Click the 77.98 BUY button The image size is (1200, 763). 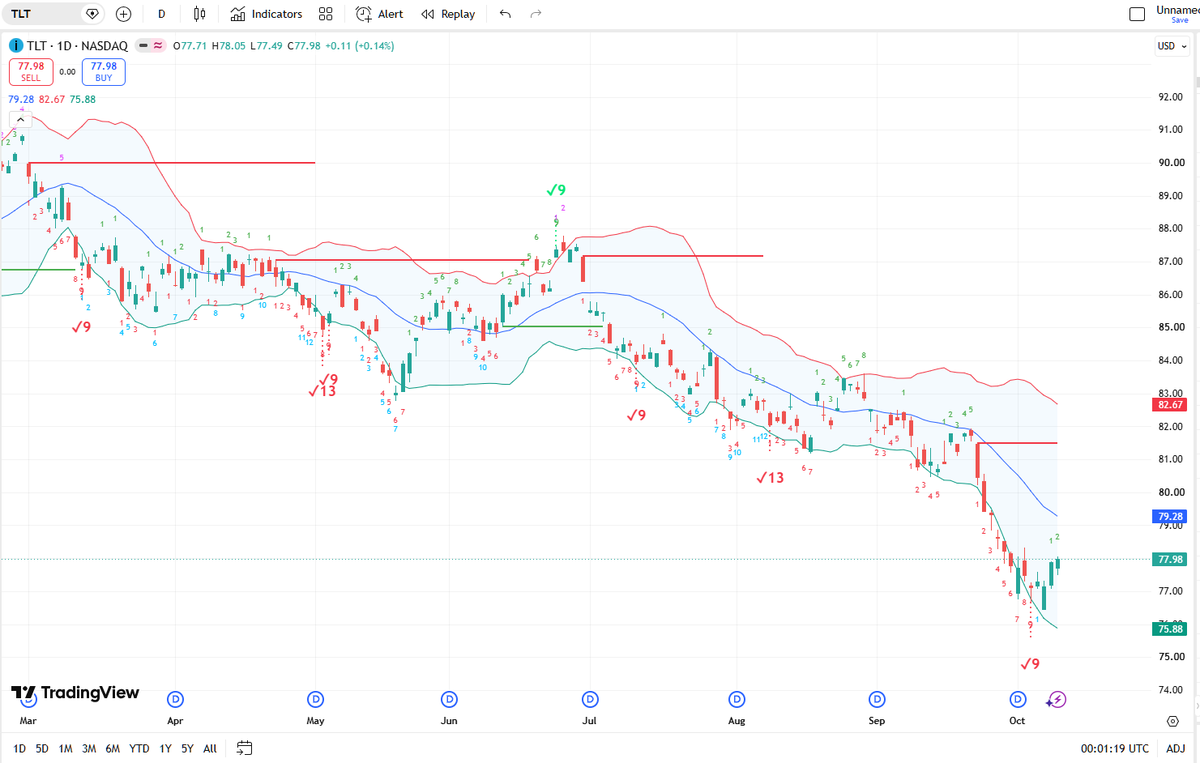click(104, 72)
